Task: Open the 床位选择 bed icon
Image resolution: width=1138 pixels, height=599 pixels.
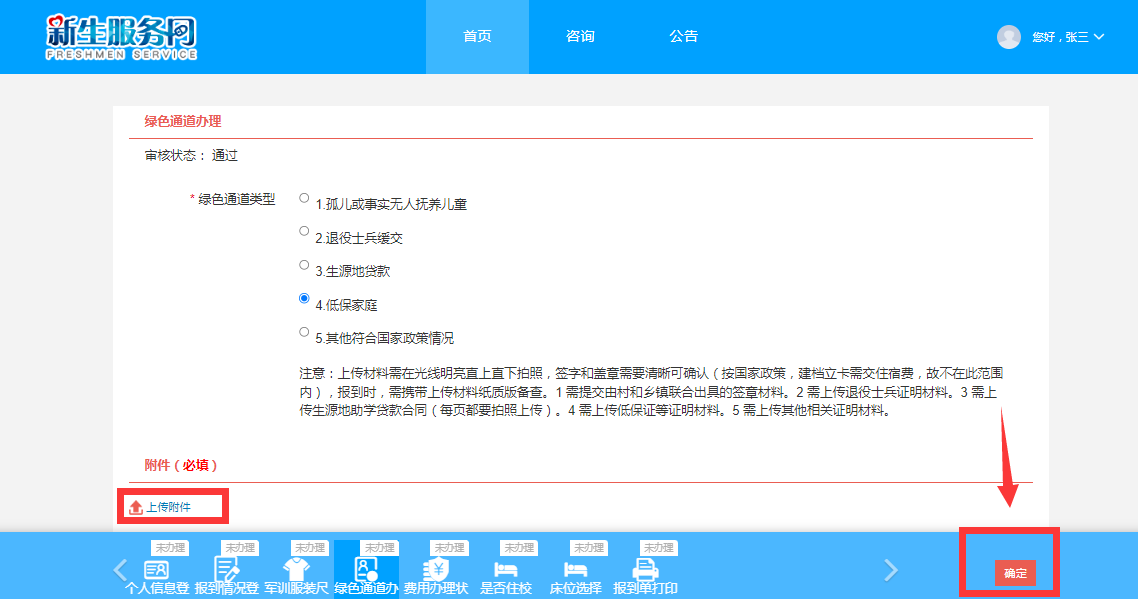Action: [576, 570]
